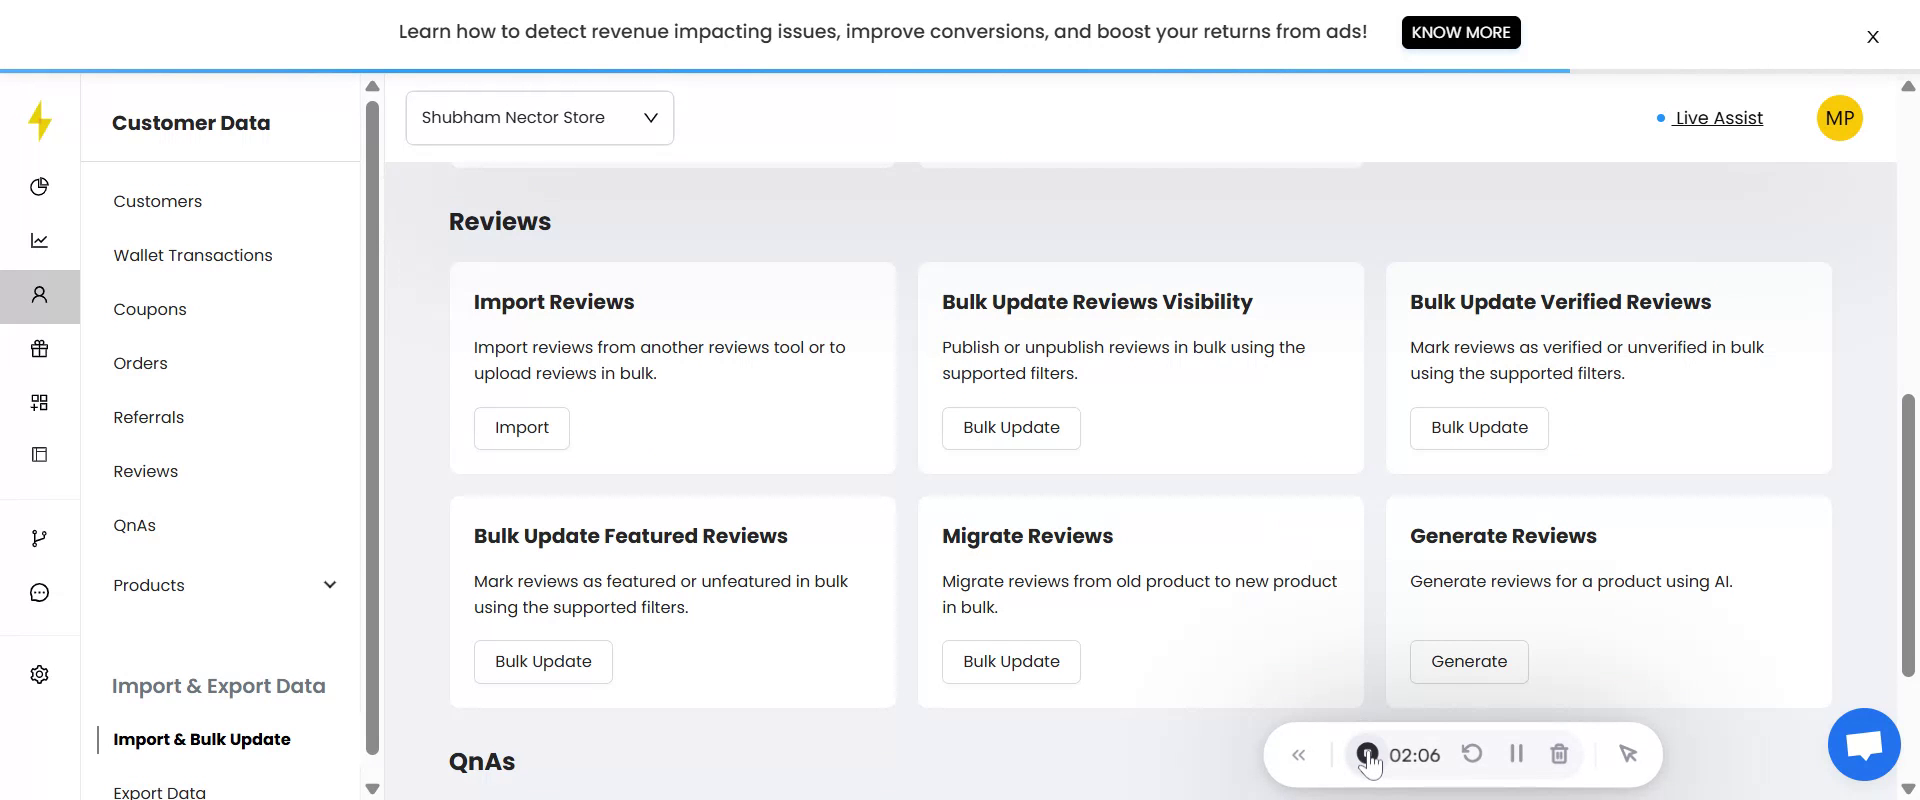
Task: Click the main page vertical scrollbar thumb
Action: 1908,535
